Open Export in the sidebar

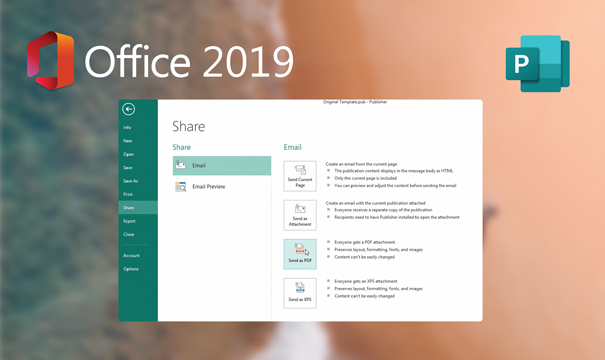pos(129,221)
